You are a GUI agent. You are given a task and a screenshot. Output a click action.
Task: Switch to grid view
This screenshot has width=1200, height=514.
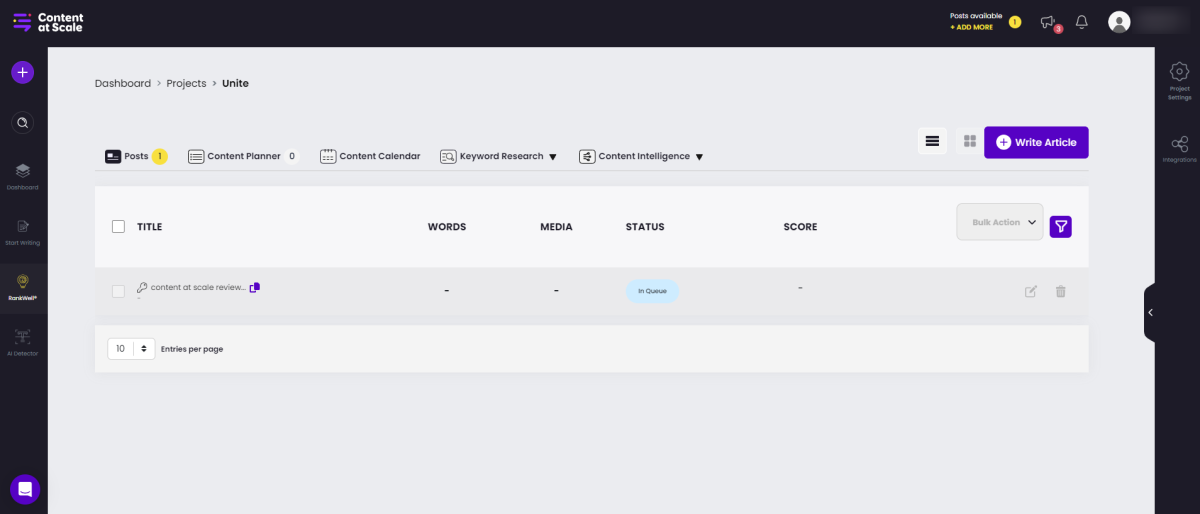point(969,142)
